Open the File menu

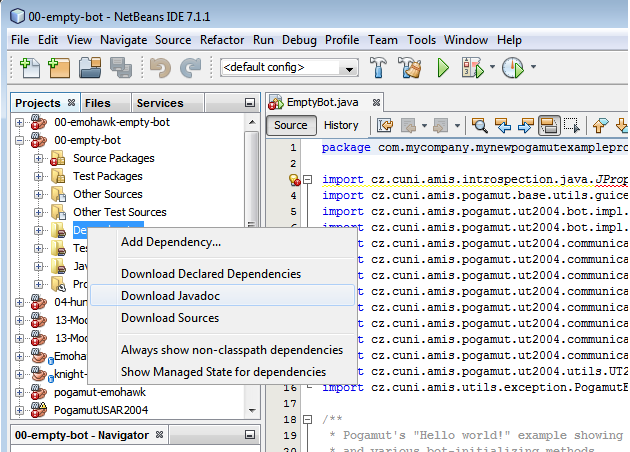coord(20,40)
